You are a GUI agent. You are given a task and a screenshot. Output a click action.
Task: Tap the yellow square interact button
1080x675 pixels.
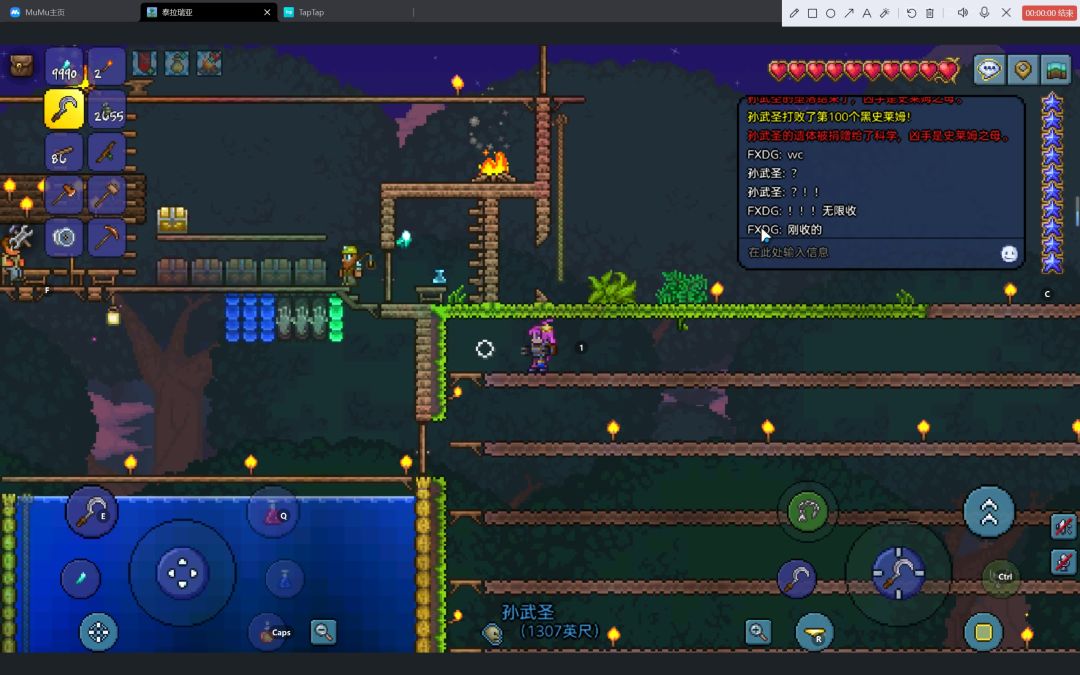pos(984,632)
